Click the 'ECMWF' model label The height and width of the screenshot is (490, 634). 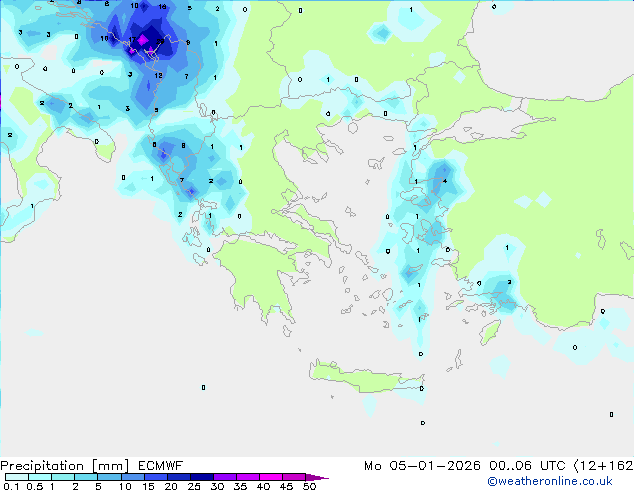[x=161, y=466]
